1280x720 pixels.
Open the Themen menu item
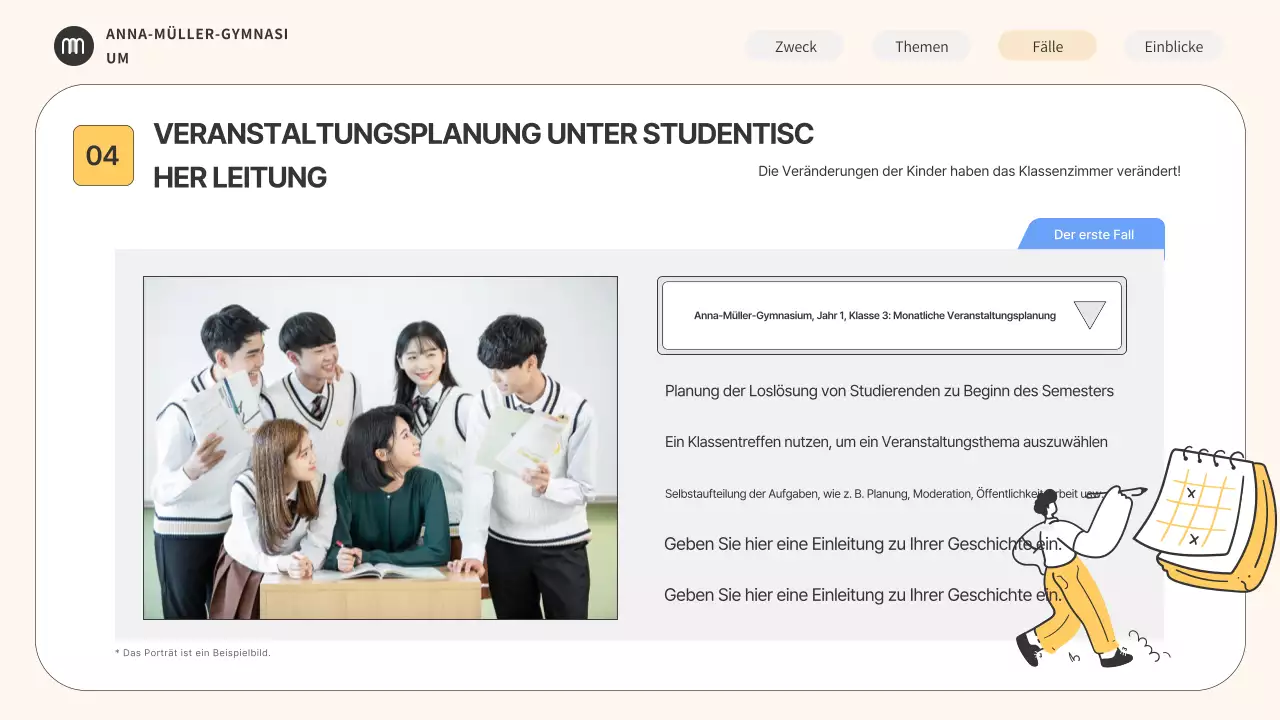pyautogui.click(x=921, y=46)
